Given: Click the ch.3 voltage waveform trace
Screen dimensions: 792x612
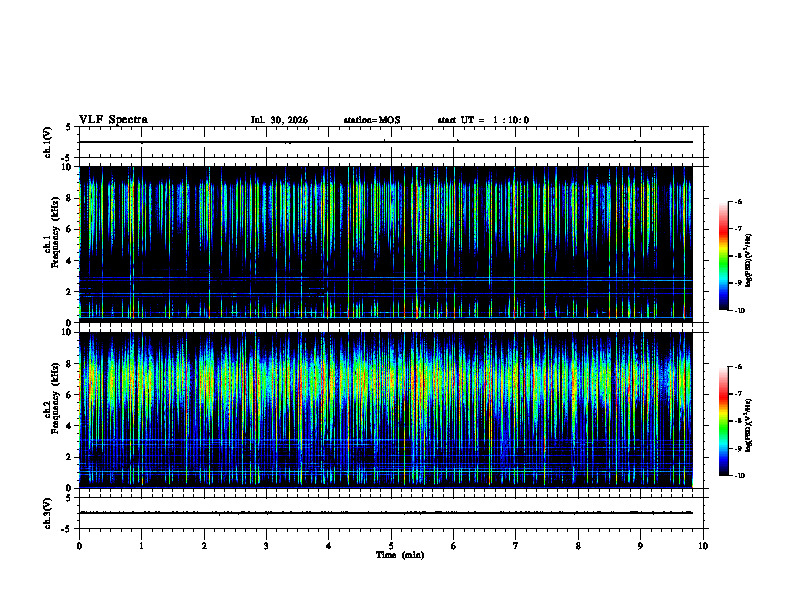Looking at the screenshot, I should pos(386,513).
